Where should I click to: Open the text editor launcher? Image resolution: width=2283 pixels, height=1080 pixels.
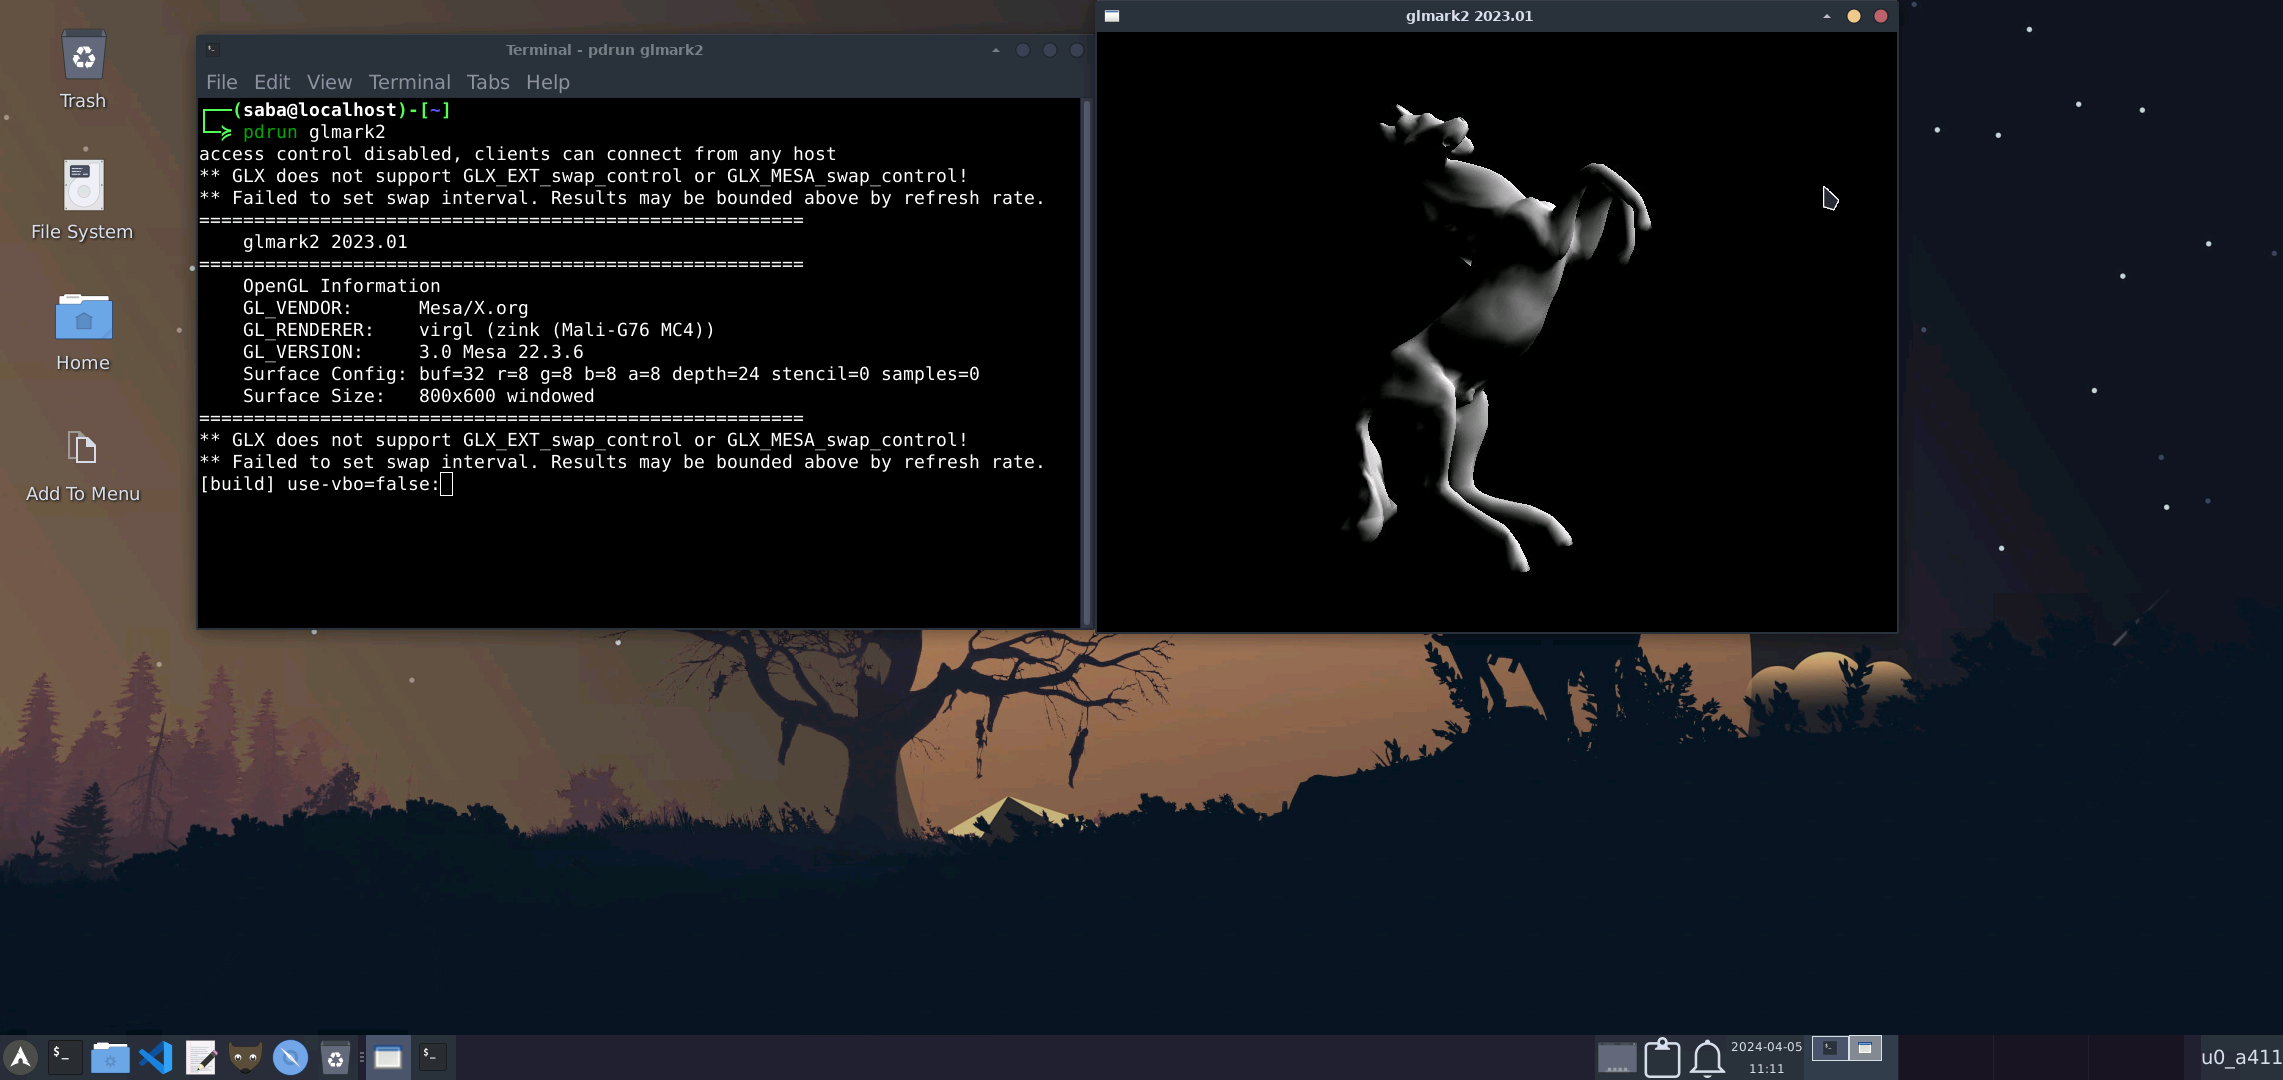(x=201, y=1057)
